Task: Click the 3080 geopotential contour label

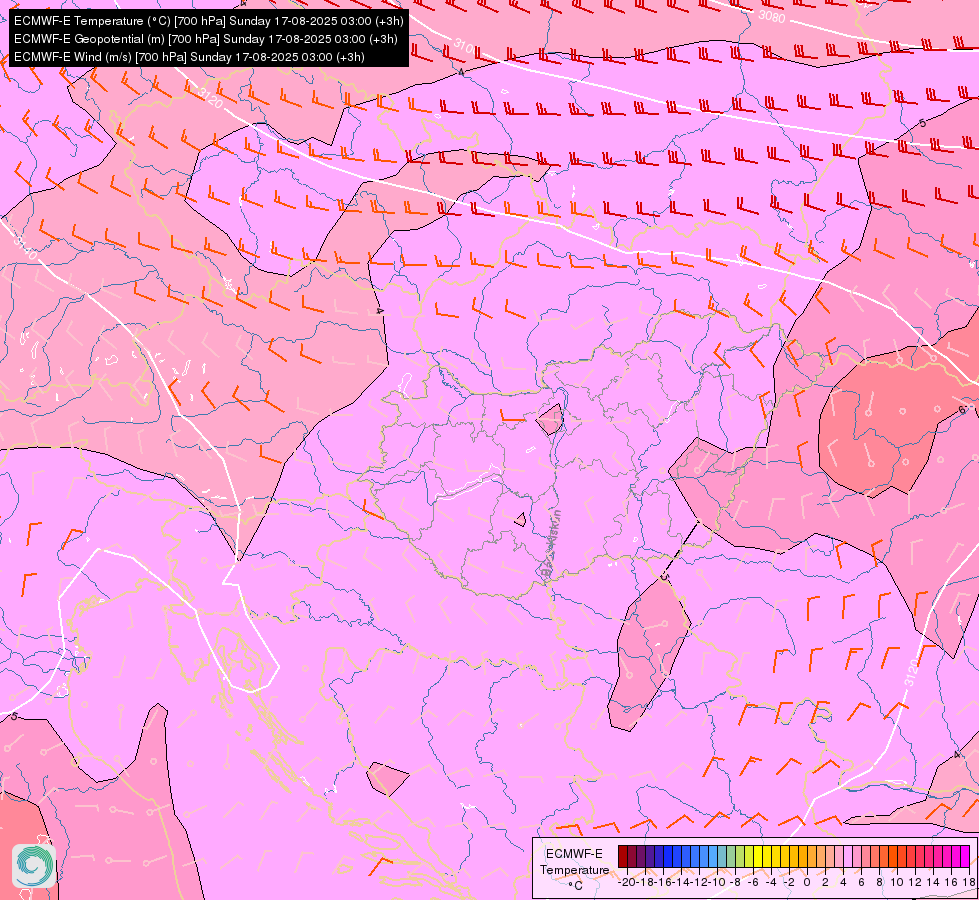Action: pyautogui.click(x=772, y=17)
